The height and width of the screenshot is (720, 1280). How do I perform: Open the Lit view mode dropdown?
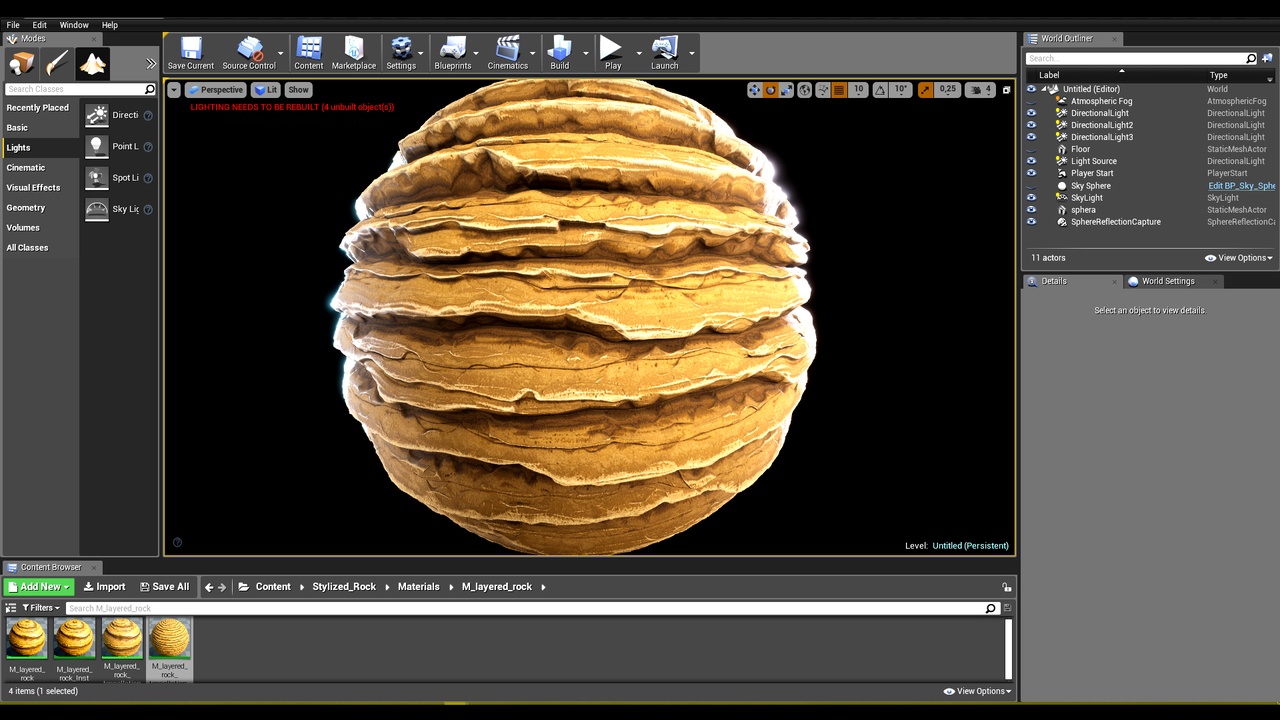(266, 90)
